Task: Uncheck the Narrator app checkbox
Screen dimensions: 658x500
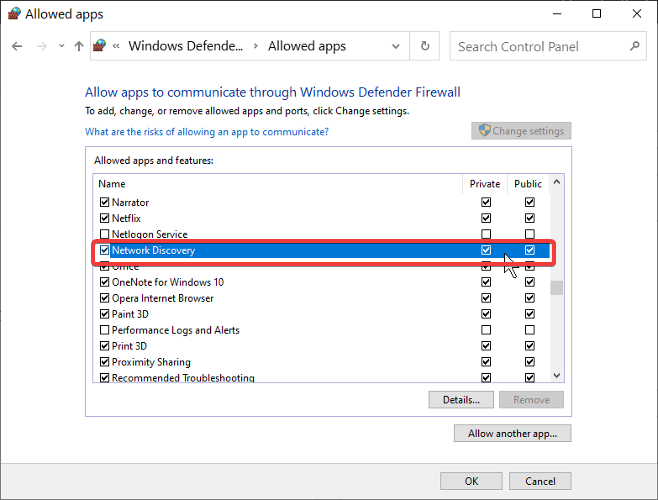Action: [105, 203]
